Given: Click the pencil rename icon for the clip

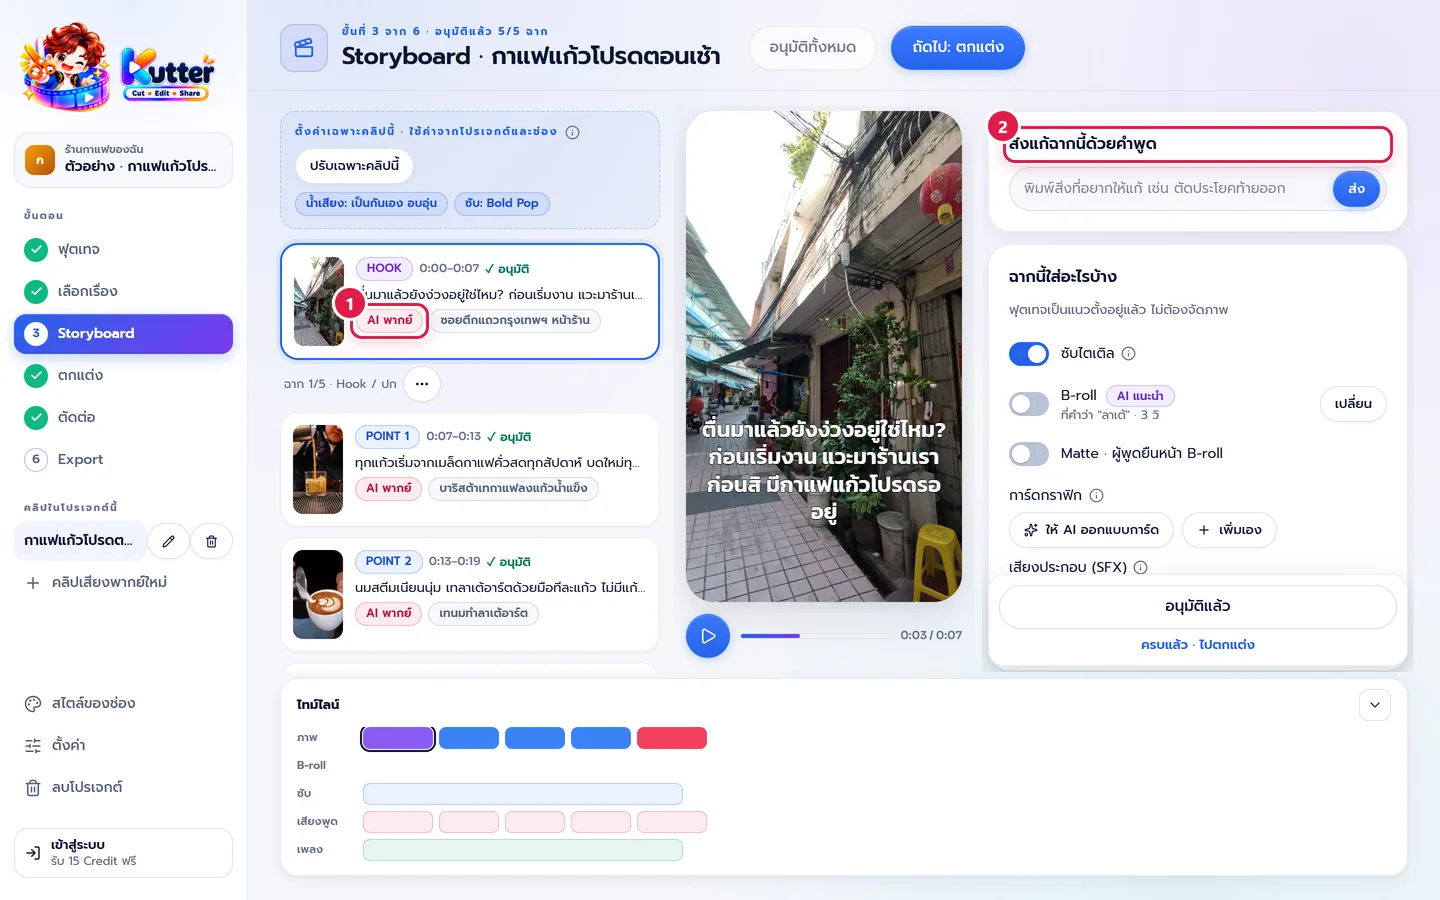Looking at the screenshot, I should pos(168,541).
